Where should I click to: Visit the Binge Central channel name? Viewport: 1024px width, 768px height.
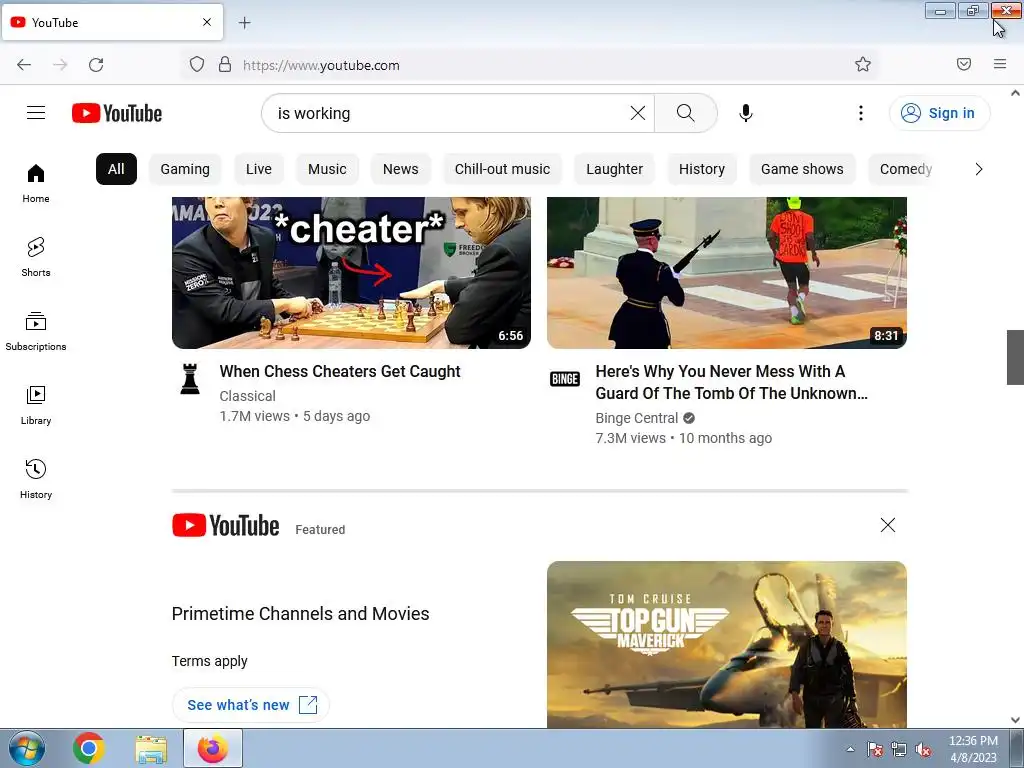(x=637, y=418)
